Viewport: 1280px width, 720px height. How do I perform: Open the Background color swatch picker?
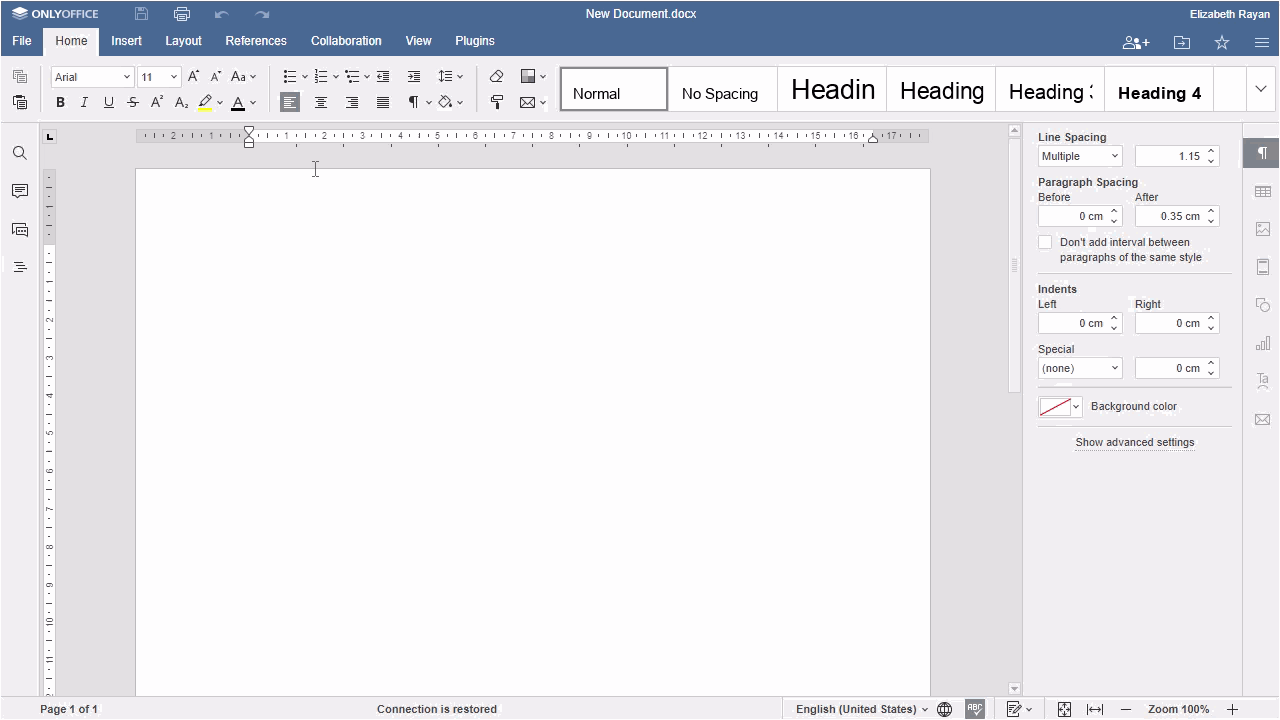click(1060, 407)
